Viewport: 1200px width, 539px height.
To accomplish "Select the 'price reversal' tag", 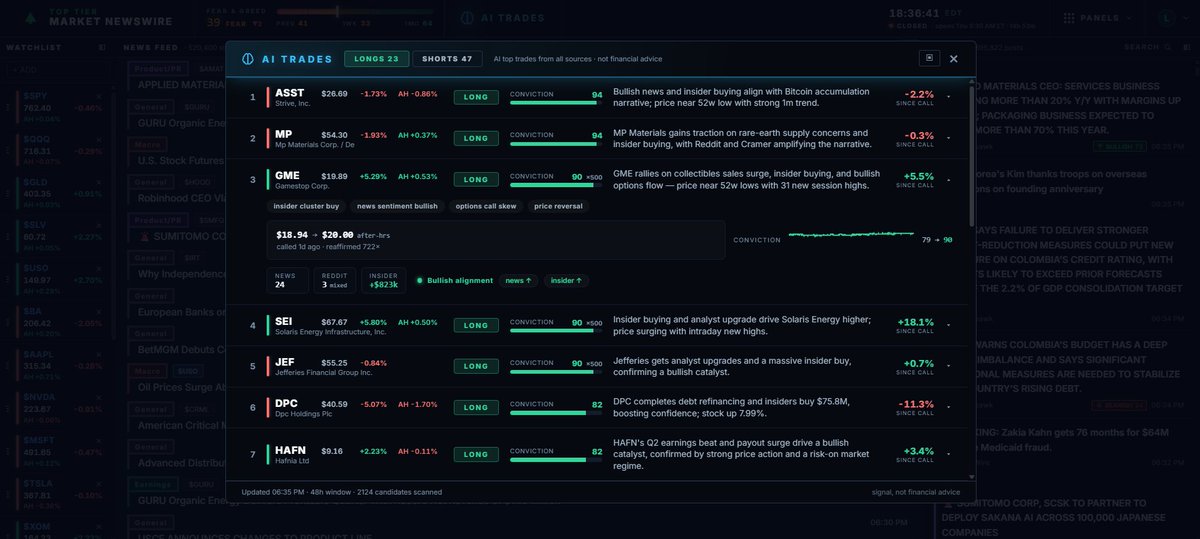I will click(558, 206).
